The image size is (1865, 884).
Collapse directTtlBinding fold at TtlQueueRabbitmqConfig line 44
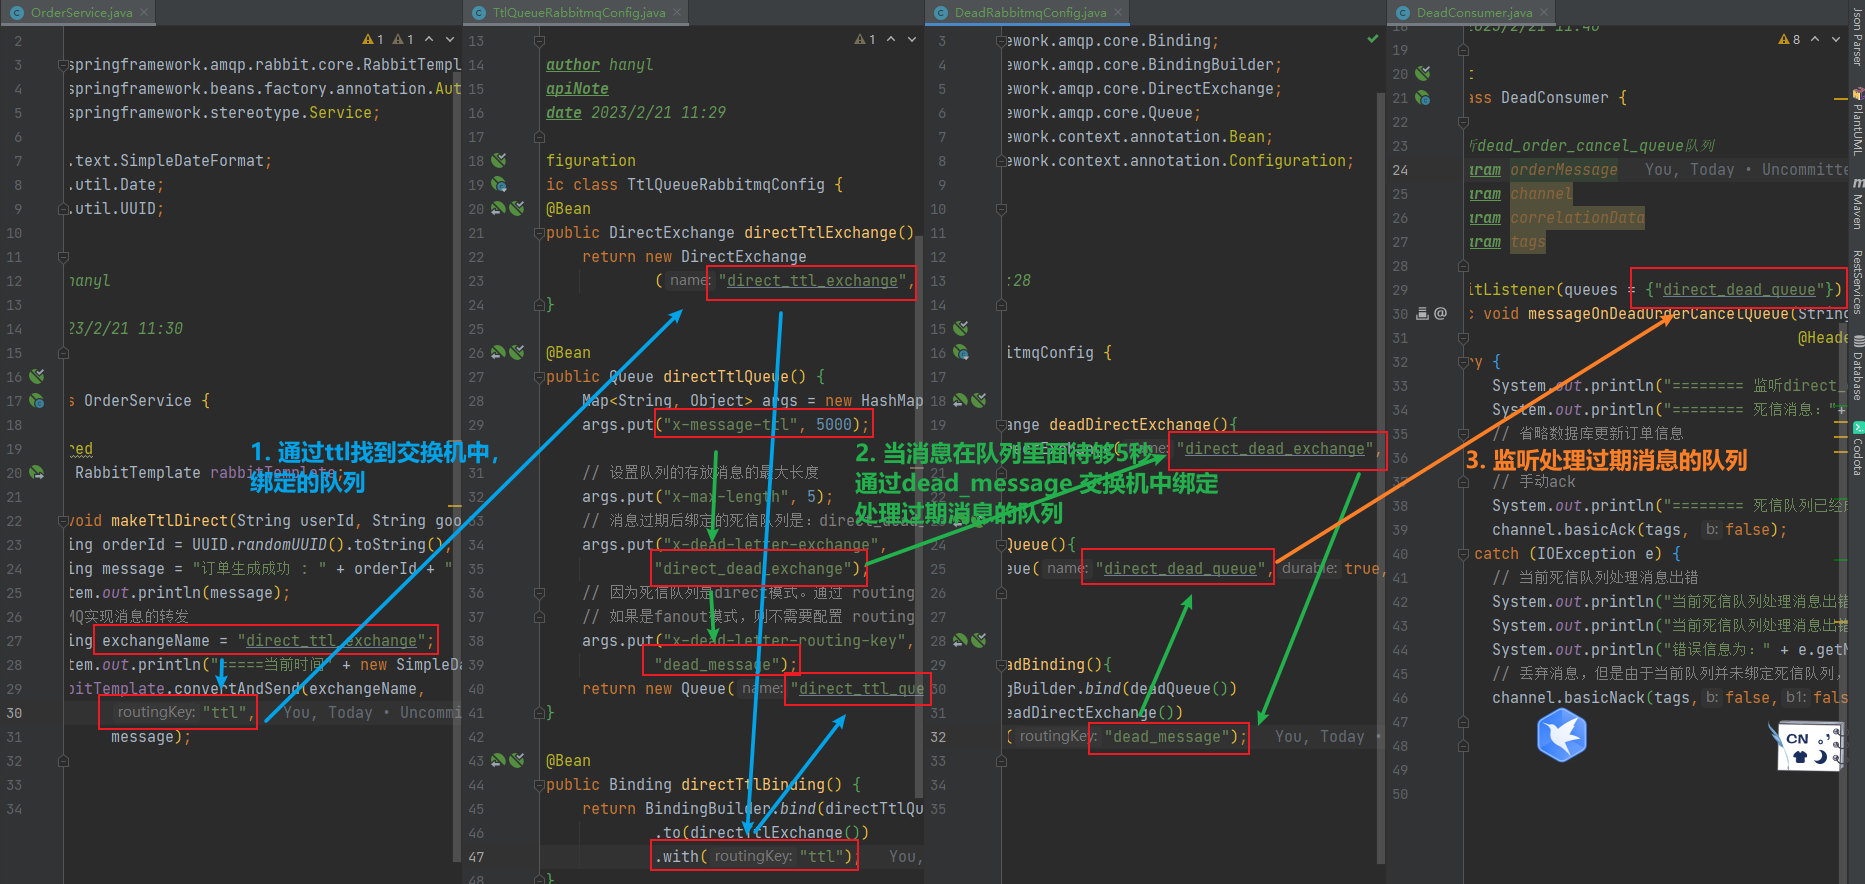point(539,785)
